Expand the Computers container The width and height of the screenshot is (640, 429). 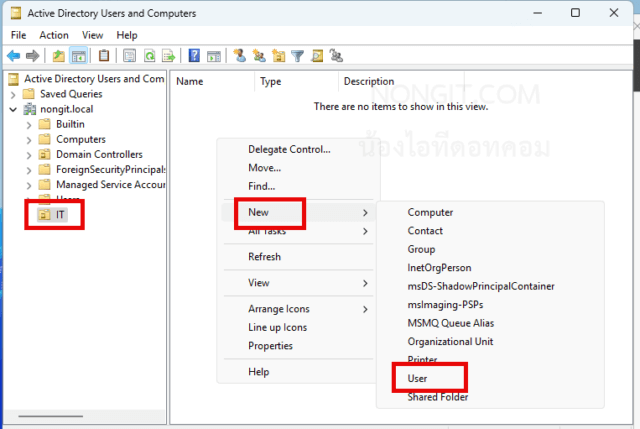[x=29, y=140]
